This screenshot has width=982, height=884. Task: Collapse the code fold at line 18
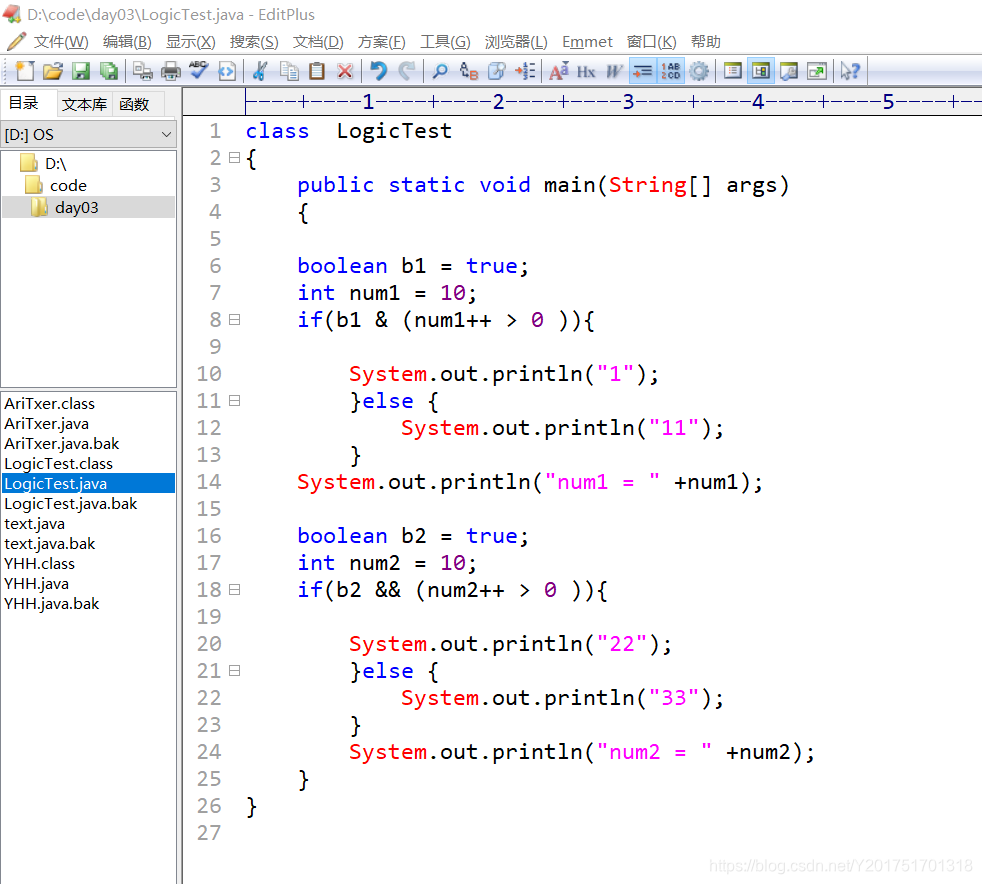(234, 590)
